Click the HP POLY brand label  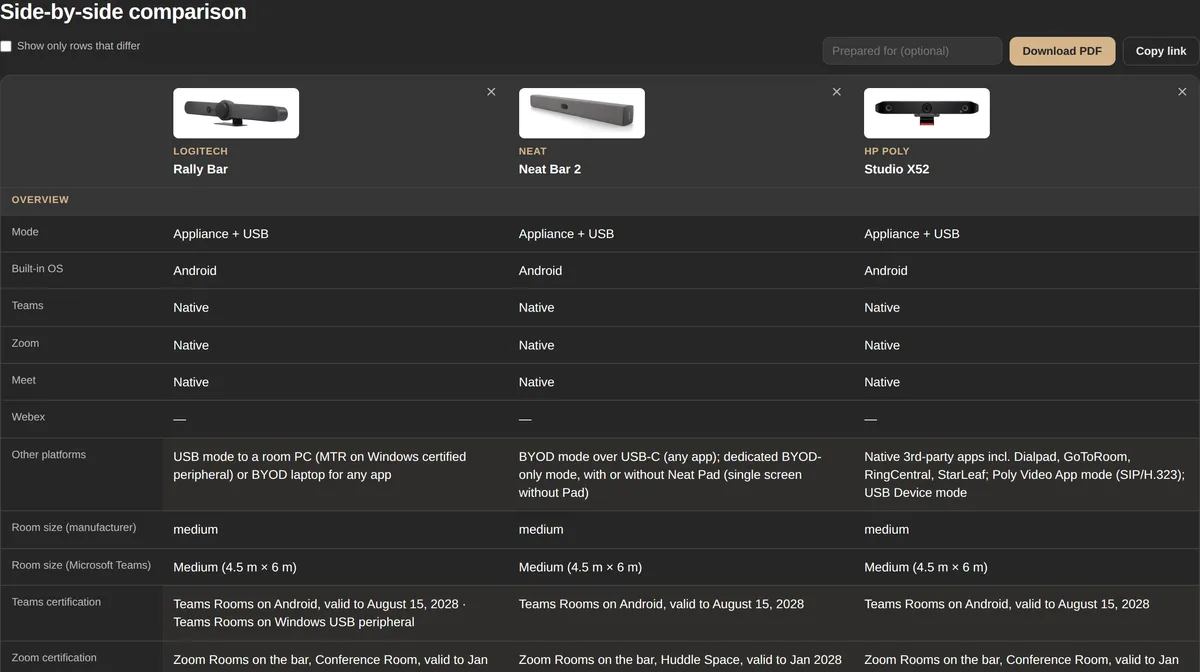(x=887, y=151)
